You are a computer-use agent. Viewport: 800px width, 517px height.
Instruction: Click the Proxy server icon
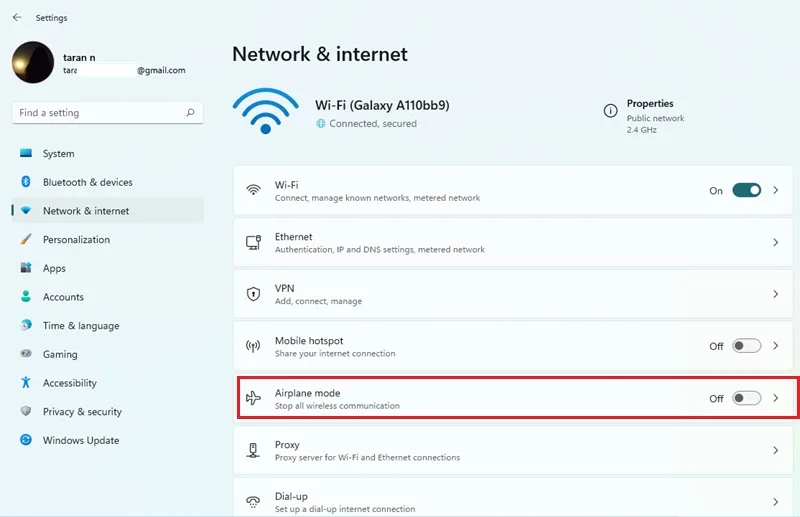coord(253,450)
